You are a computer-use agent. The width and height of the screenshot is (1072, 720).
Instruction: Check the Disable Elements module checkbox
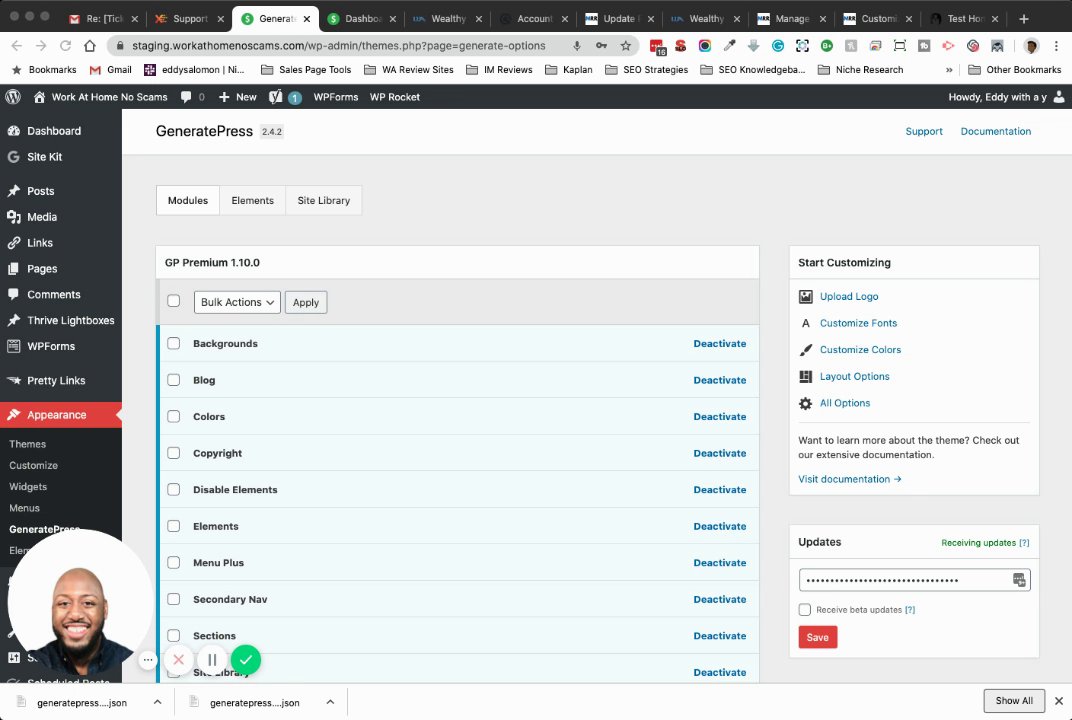click(x=174, y=490)
